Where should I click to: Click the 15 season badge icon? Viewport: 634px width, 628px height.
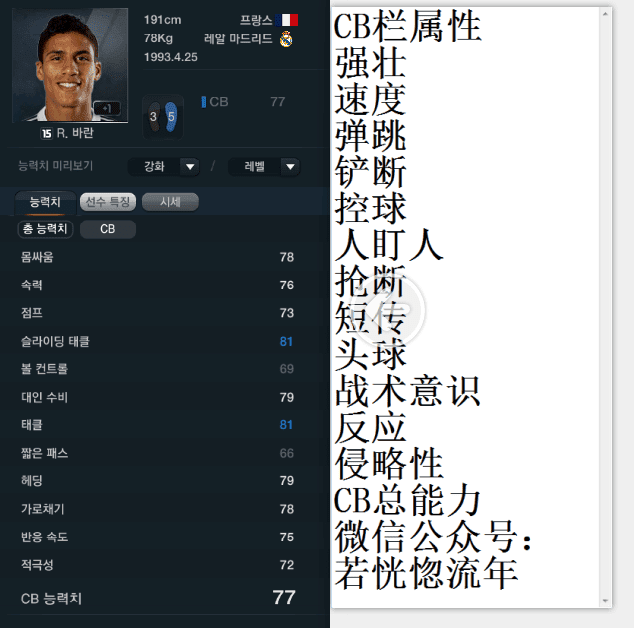coord(46,133)
